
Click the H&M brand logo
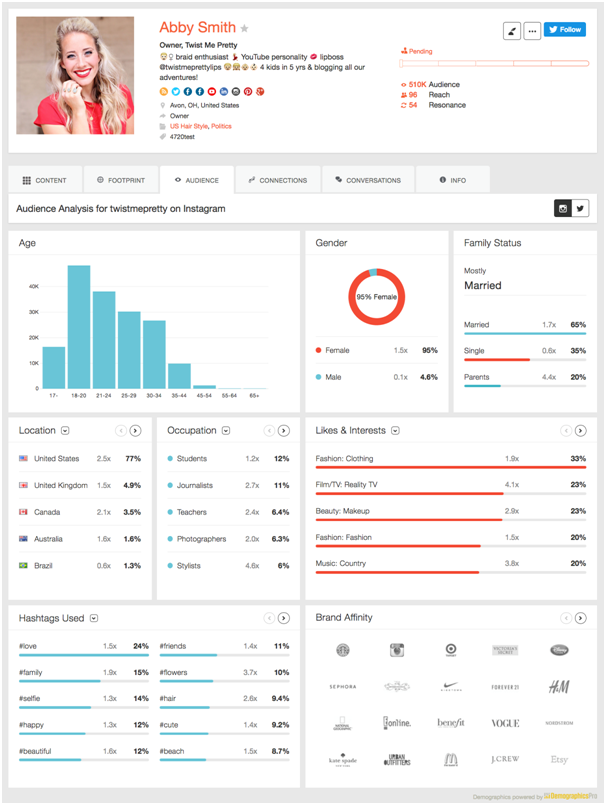tap(559, 687)
